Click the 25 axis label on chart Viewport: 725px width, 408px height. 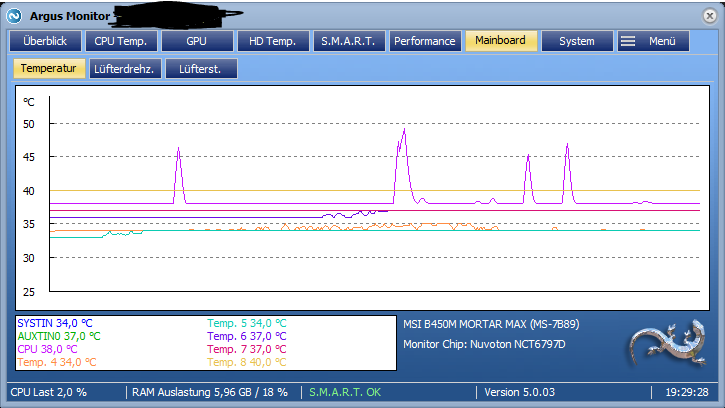coord(29,292)
